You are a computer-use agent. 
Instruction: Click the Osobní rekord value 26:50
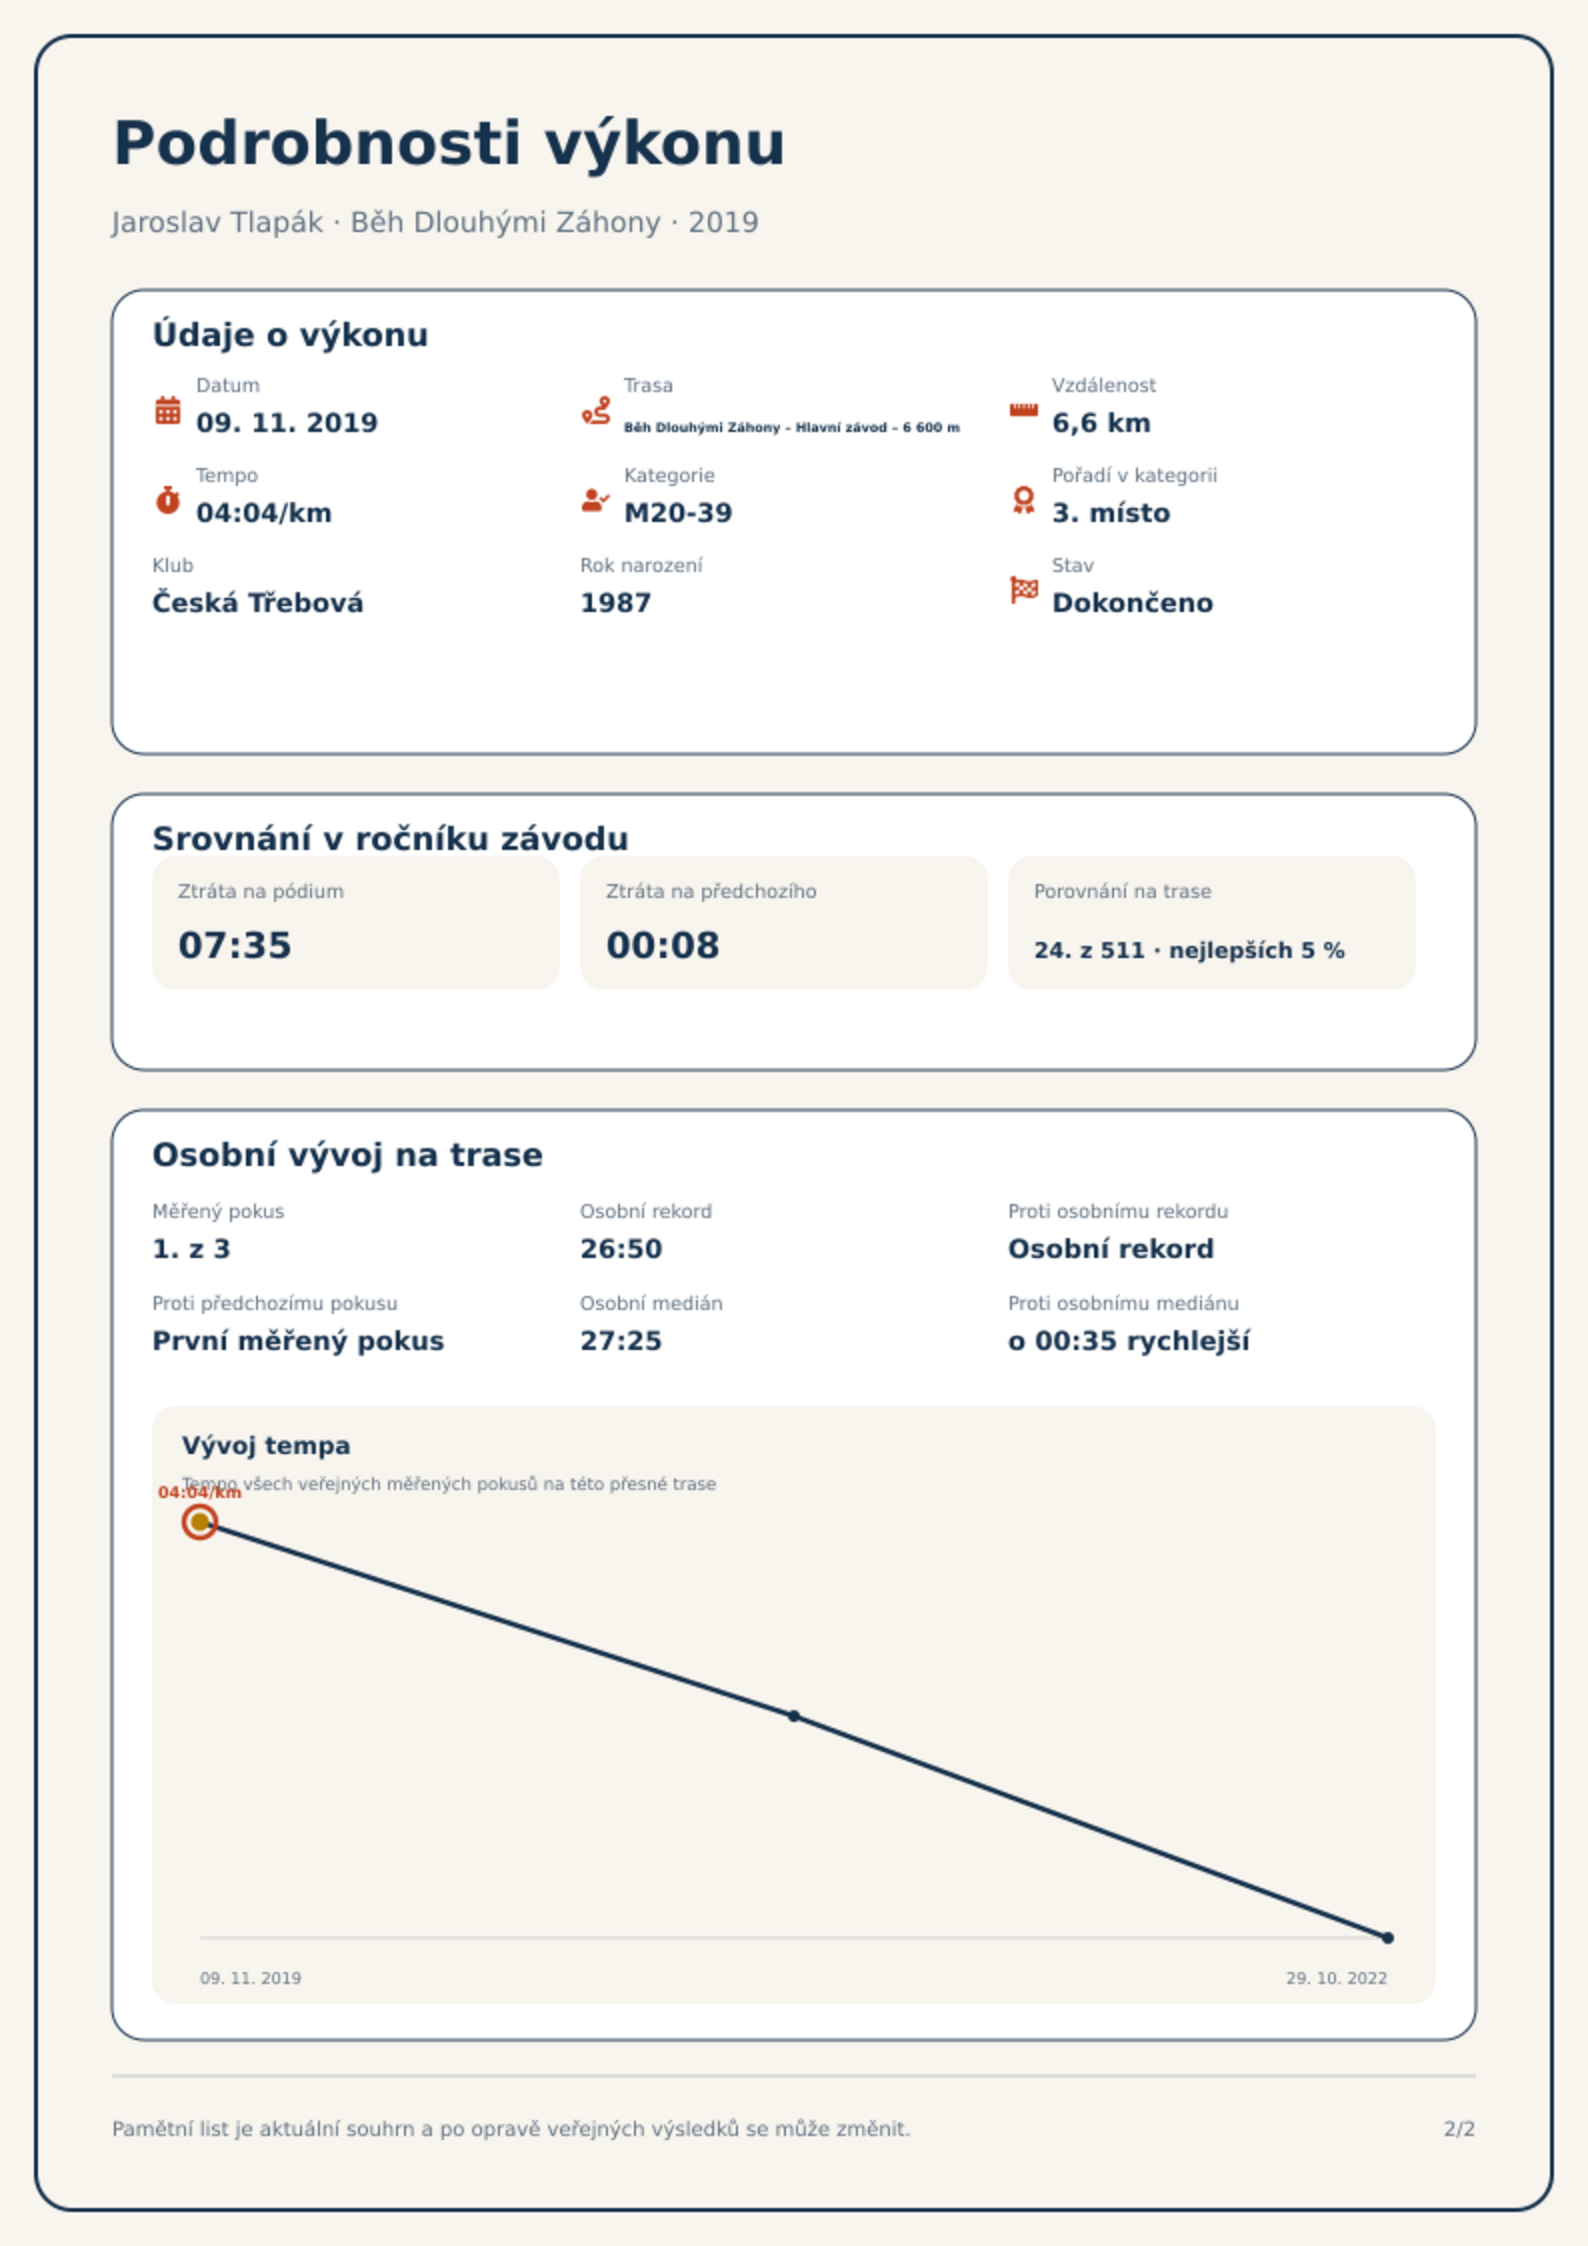pyautogui.click(x=621, y=1249)
